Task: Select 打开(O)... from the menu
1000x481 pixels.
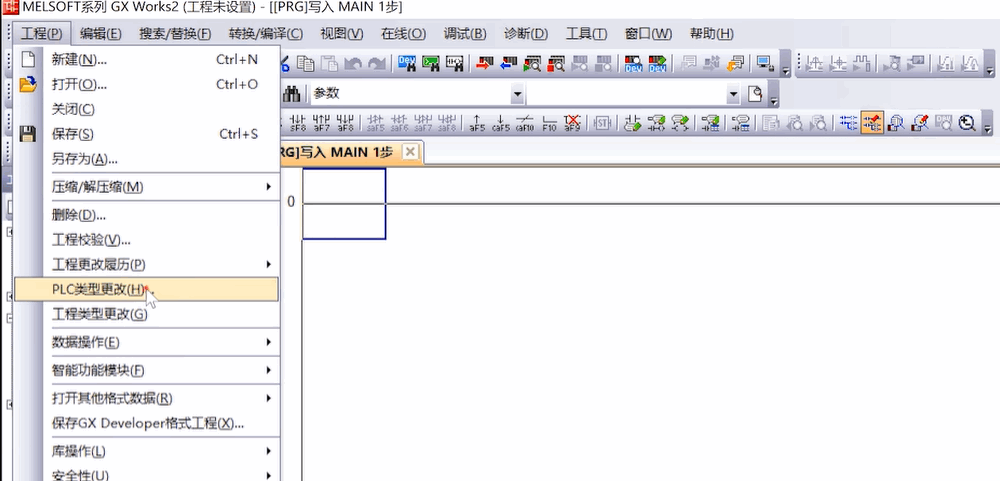Action: [147, 84]
